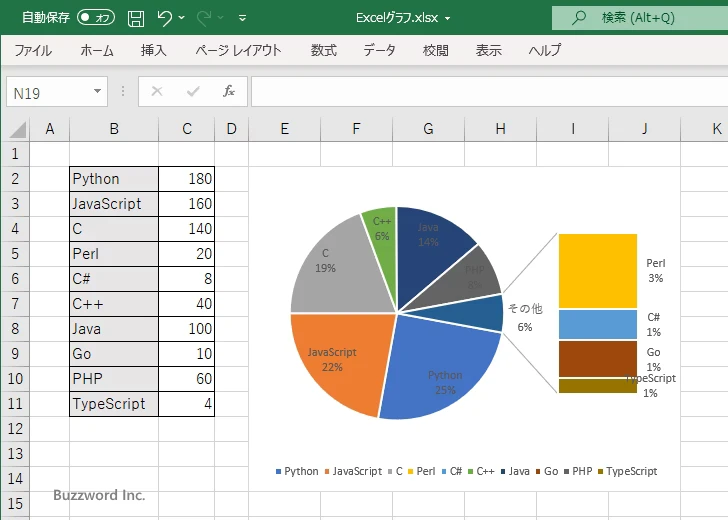Click the yellow Perl bar segment
This screenshot has height=520, width=728.
598,271
